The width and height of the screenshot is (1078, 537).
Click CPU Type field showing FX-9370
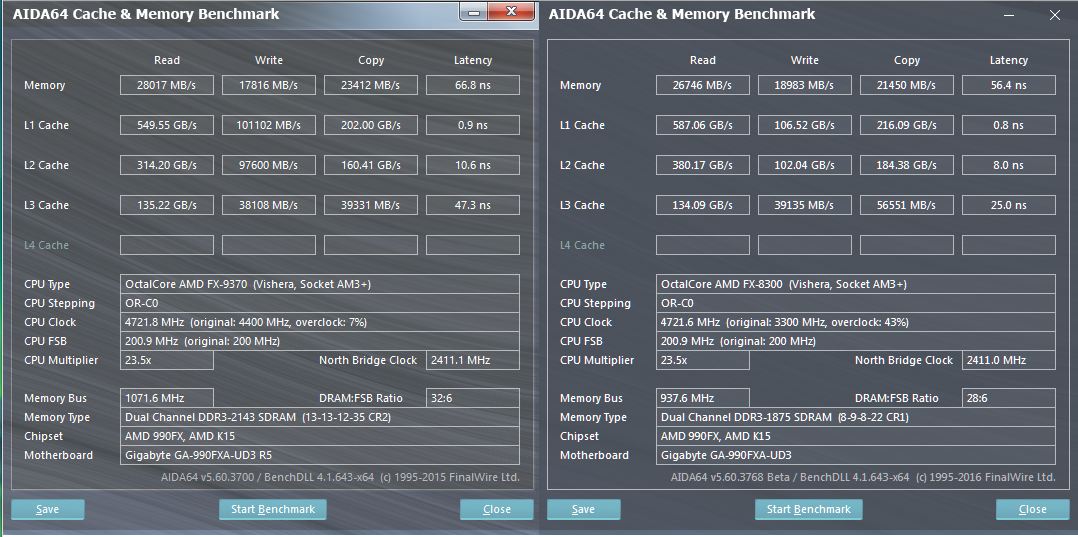click(x=320, y=284)
